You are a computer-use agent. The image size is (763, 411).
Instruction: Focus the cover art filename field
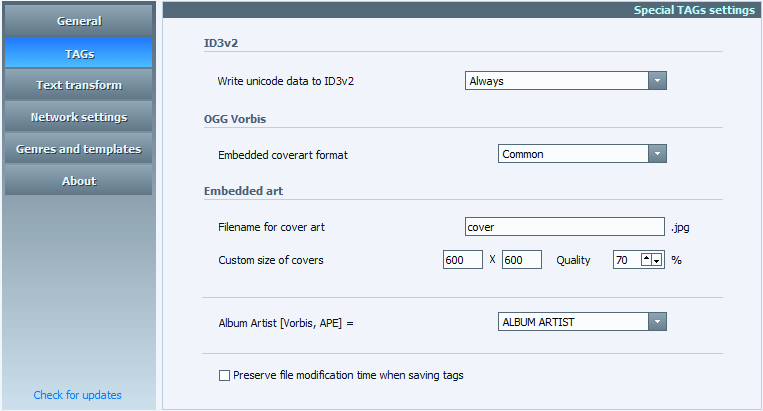pyautogui.click(x=564, y=227)
